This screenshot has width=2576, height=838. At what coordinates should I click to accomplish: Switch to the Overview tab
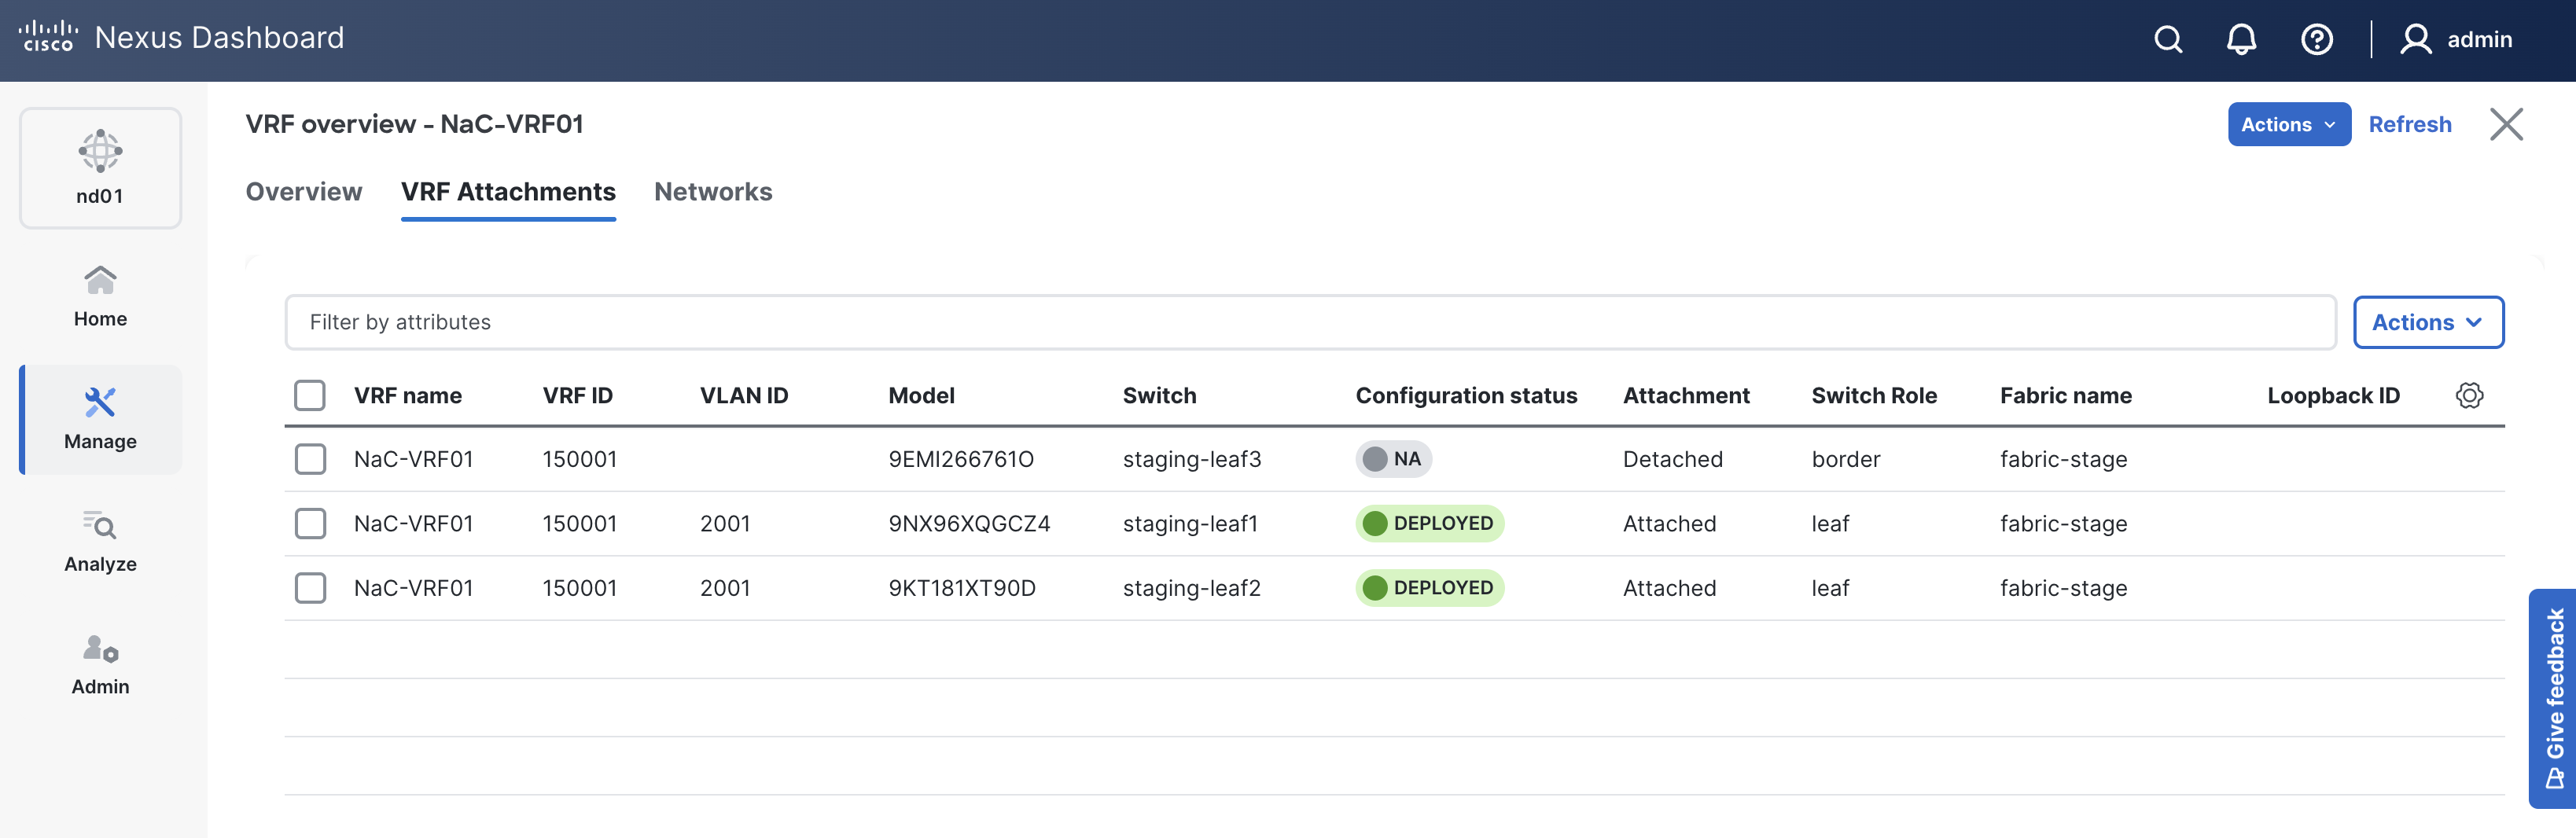coord(304,191)
